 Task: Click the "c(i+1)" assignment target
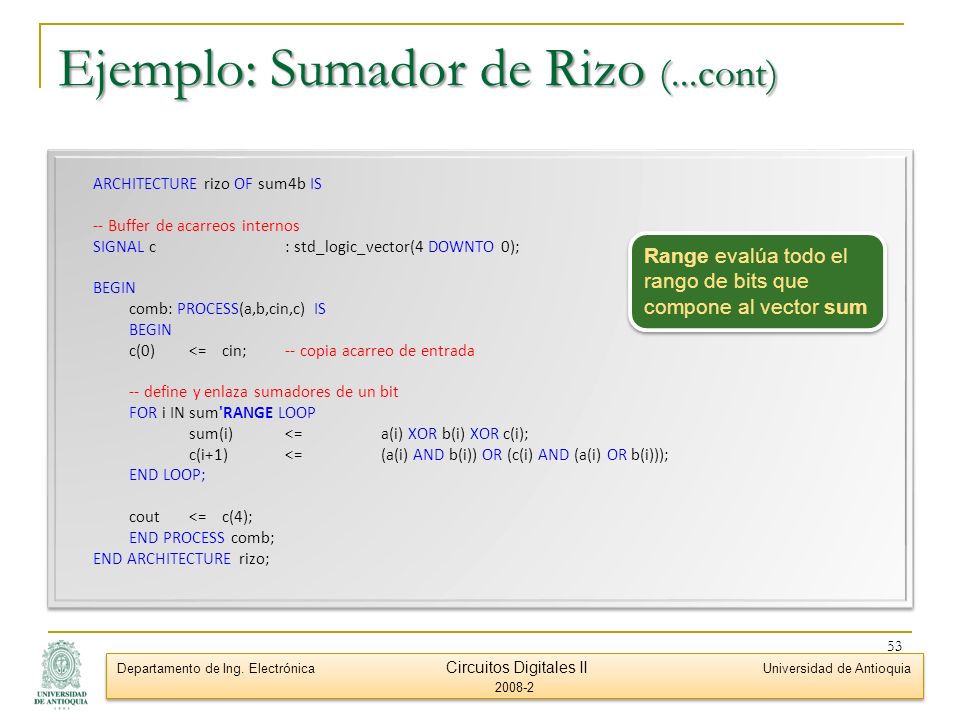208,455
